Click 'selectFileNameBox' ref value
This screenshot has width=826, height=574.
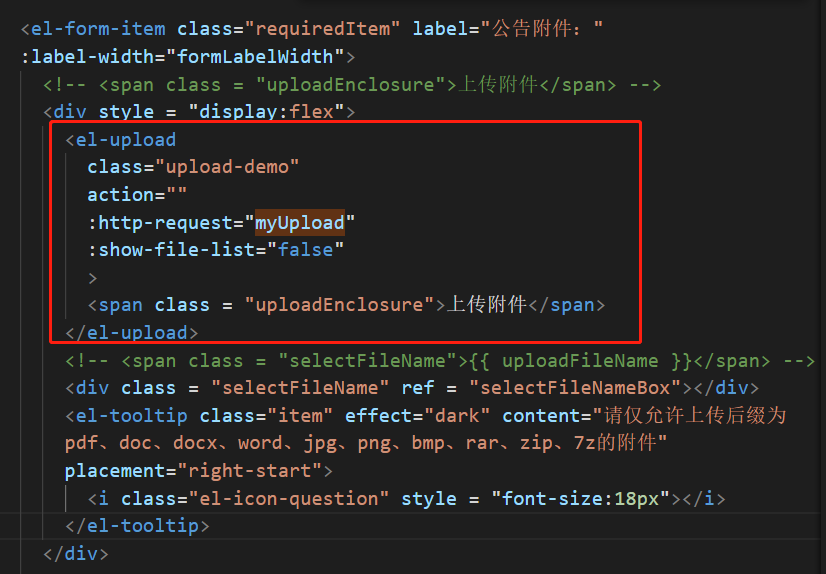click(575, 388)
